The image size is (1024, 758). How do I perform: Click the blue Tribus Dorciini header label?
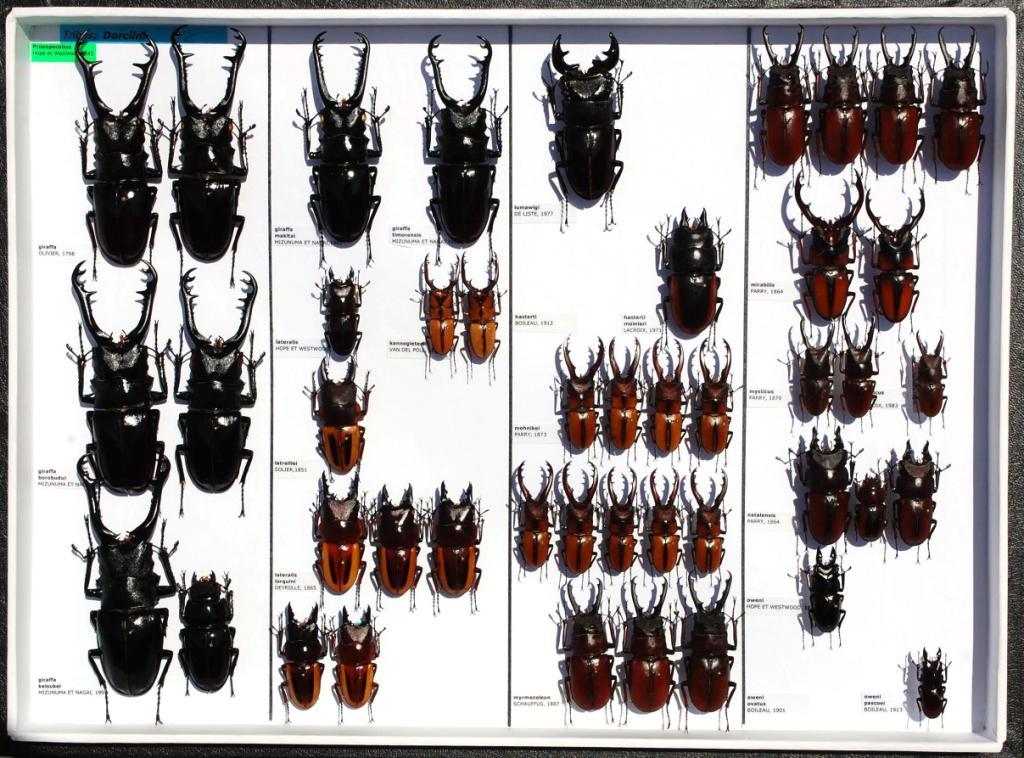tap(143, 34)
